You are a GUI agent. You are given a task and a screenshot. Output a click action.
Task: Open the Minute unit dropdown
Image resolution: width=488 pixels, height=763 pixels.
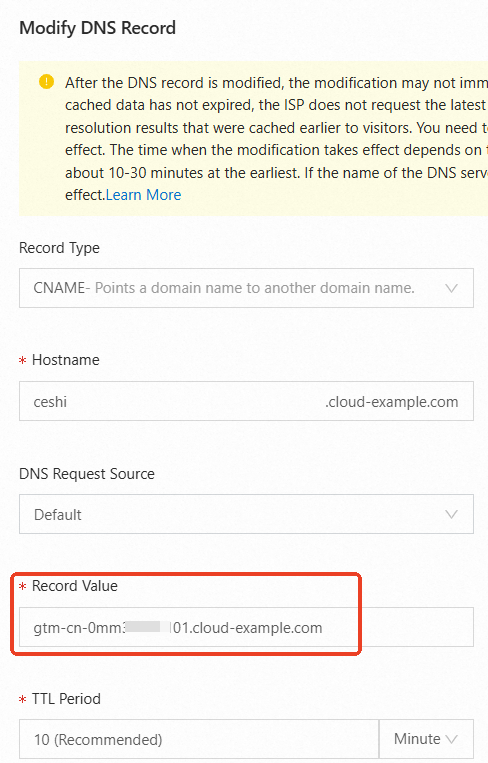tap(426, 740)
